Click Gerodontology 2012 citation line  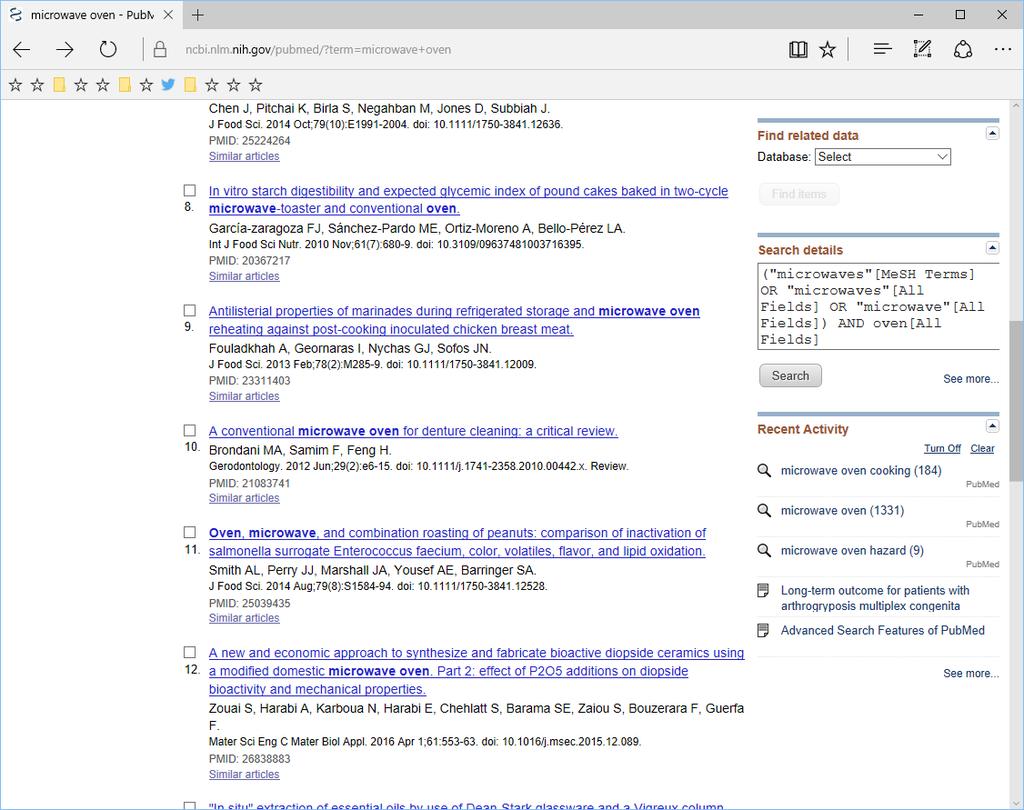[x=419, y=466]
